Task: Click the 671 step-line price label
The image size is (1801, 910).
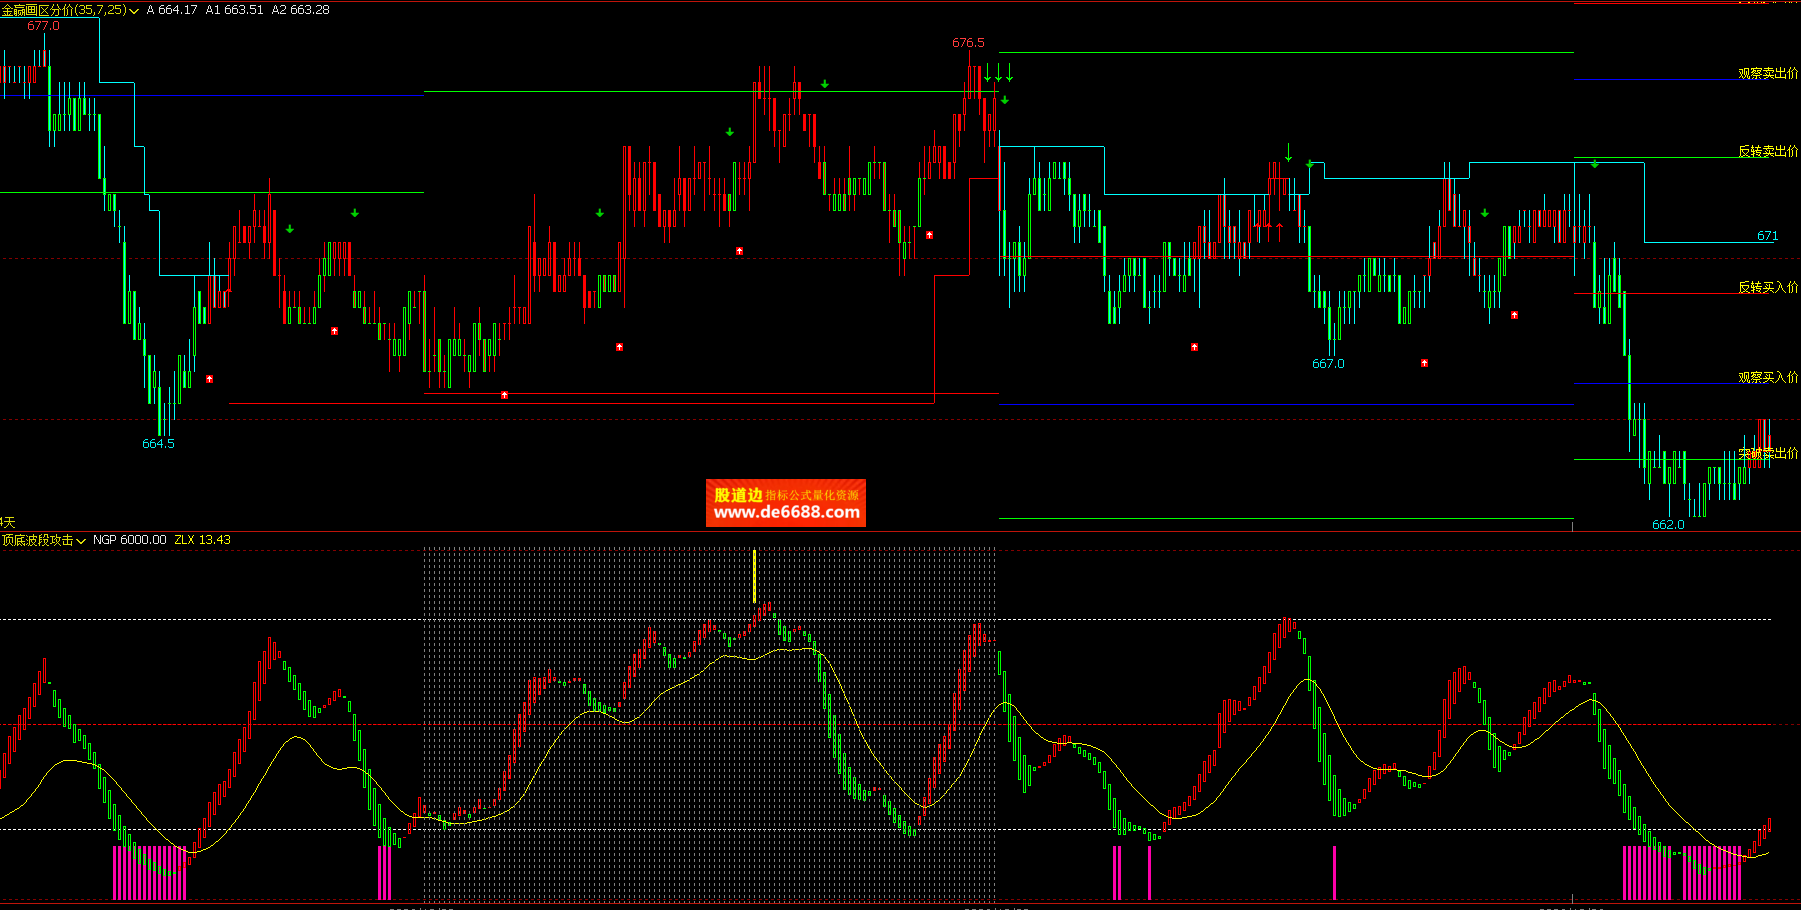Action: pos(1767,236)
